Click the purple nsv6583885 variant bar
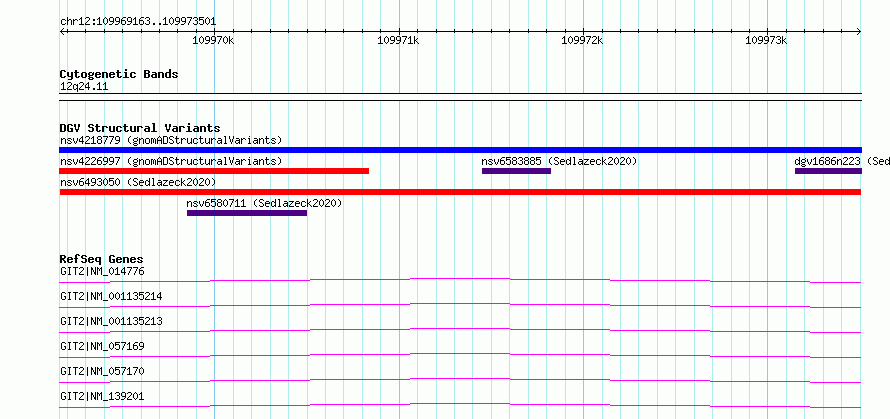Screen dimensions: 890x419 click(517, 171)
